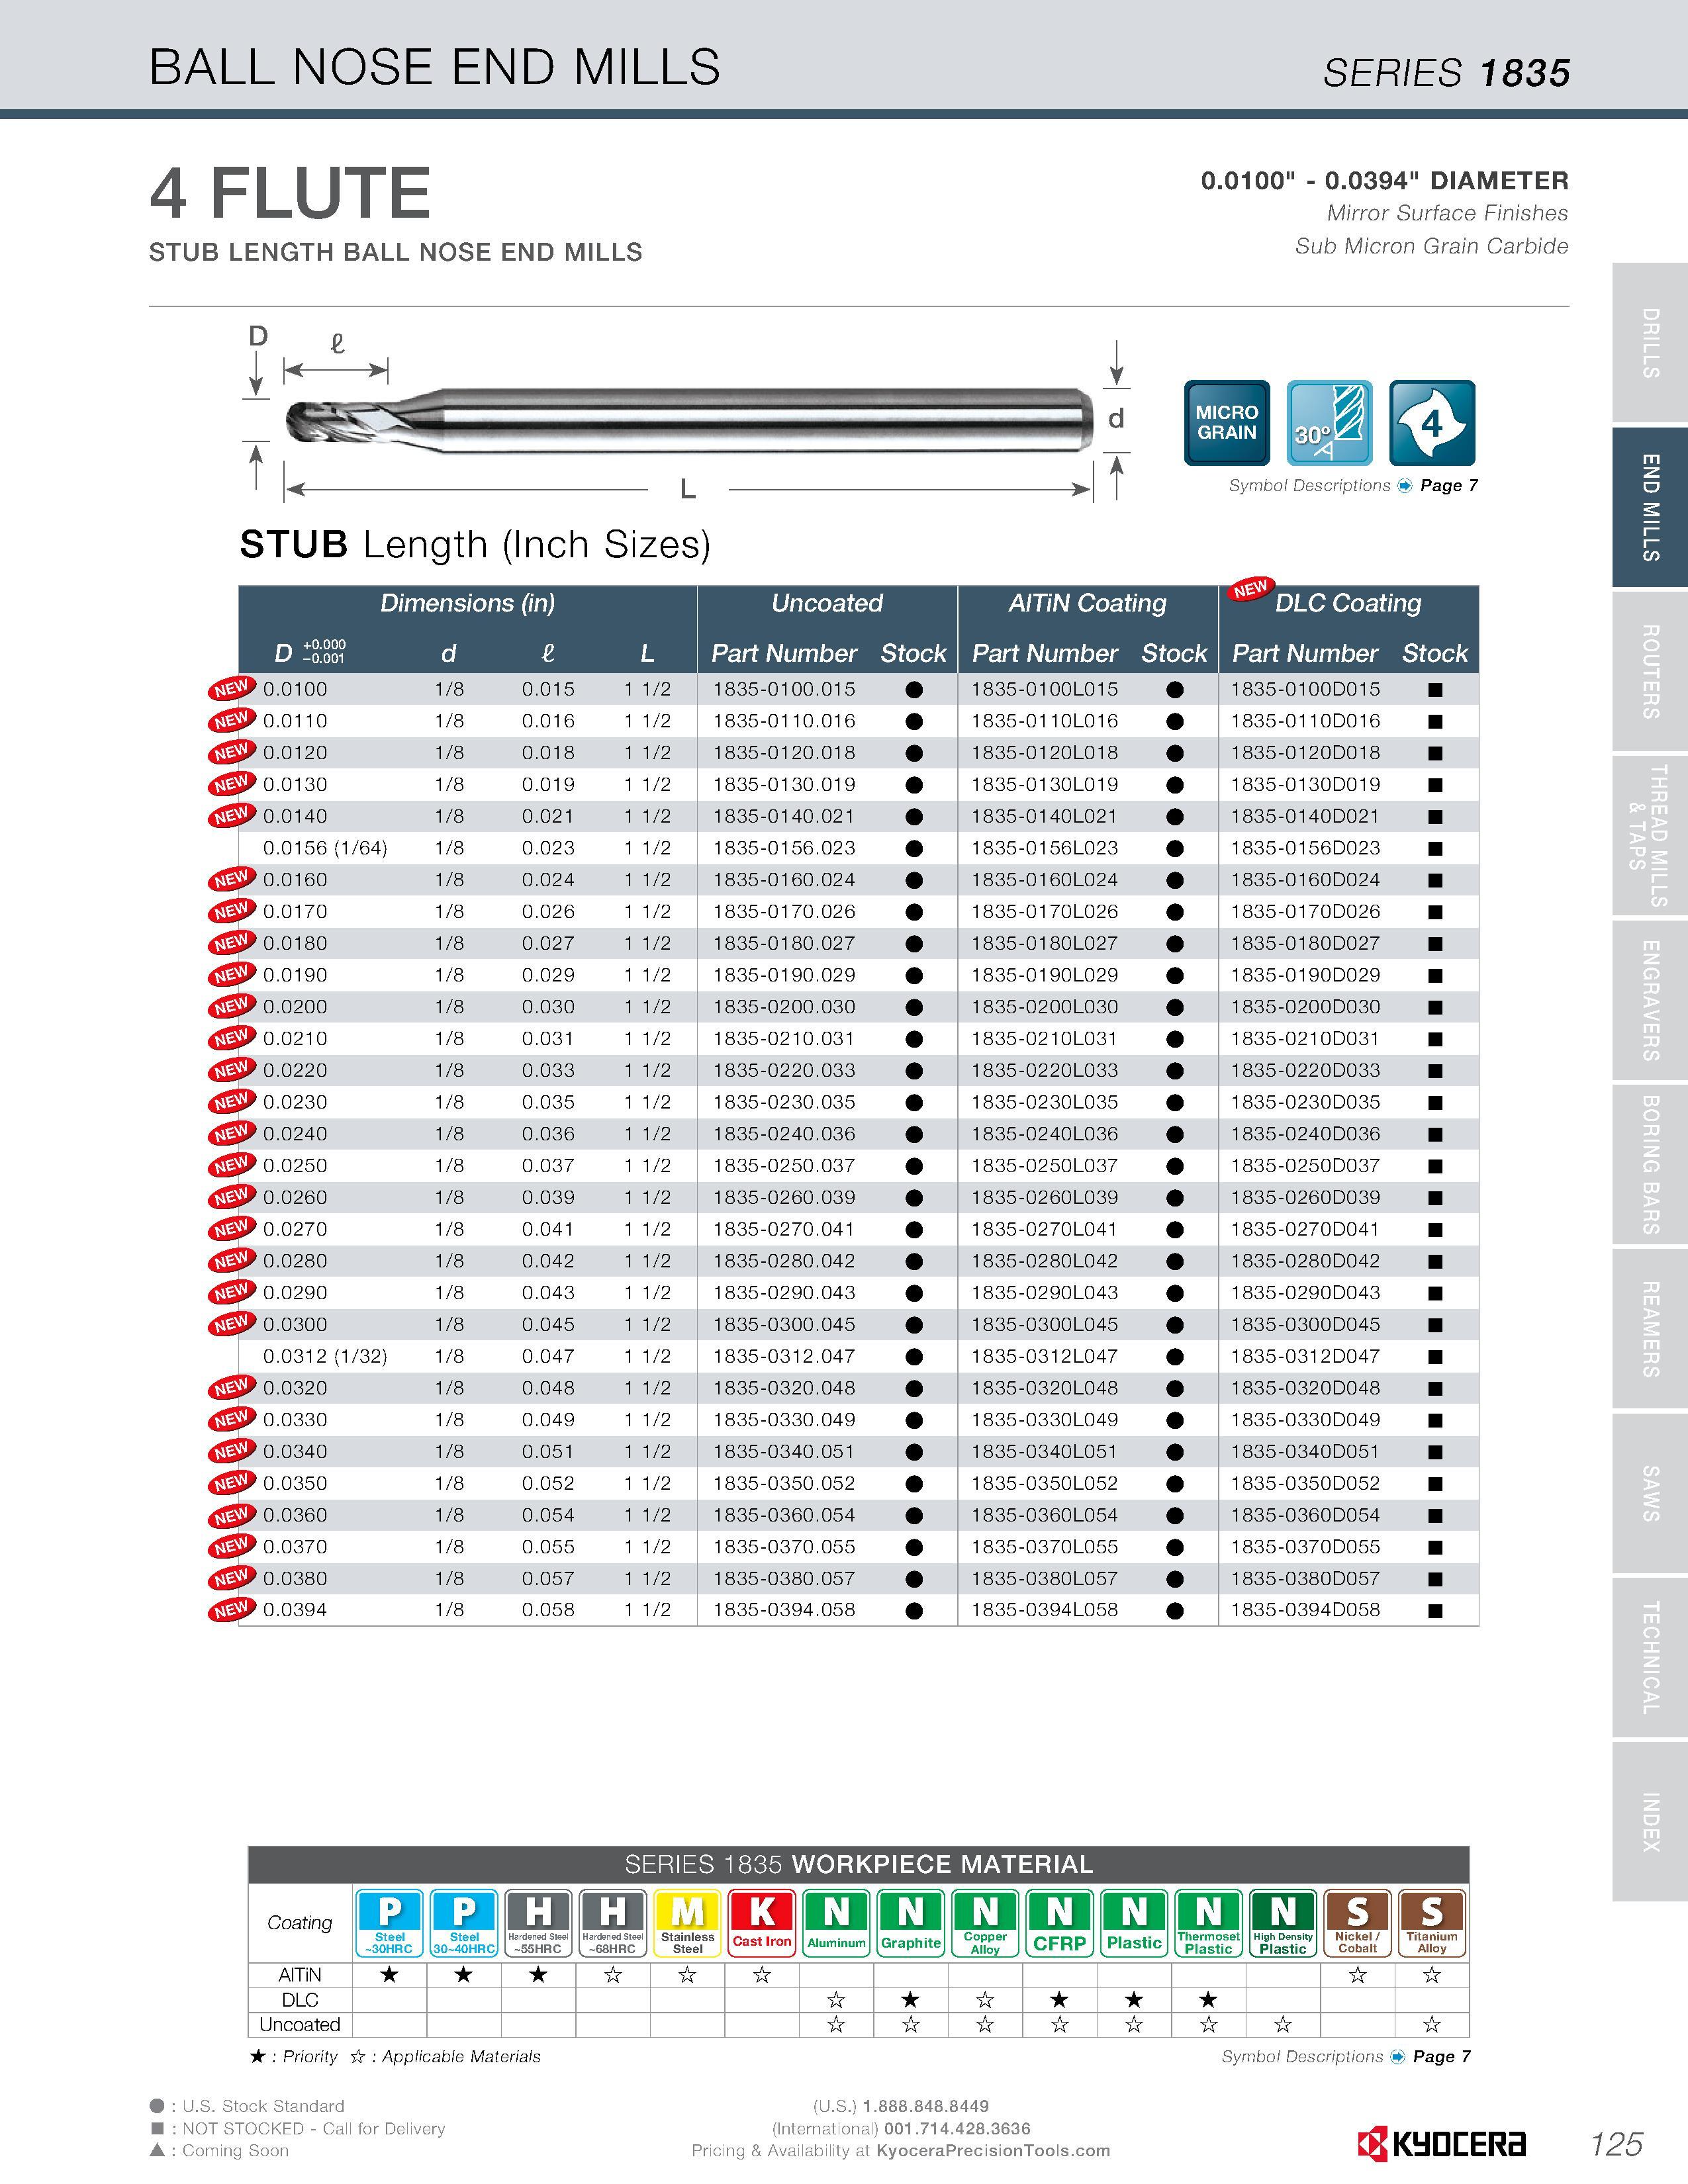The height and width of the screenshot is (2184, 1688).
Task: Select the N Copper Alloy material icon
Action: [985, 1923]
